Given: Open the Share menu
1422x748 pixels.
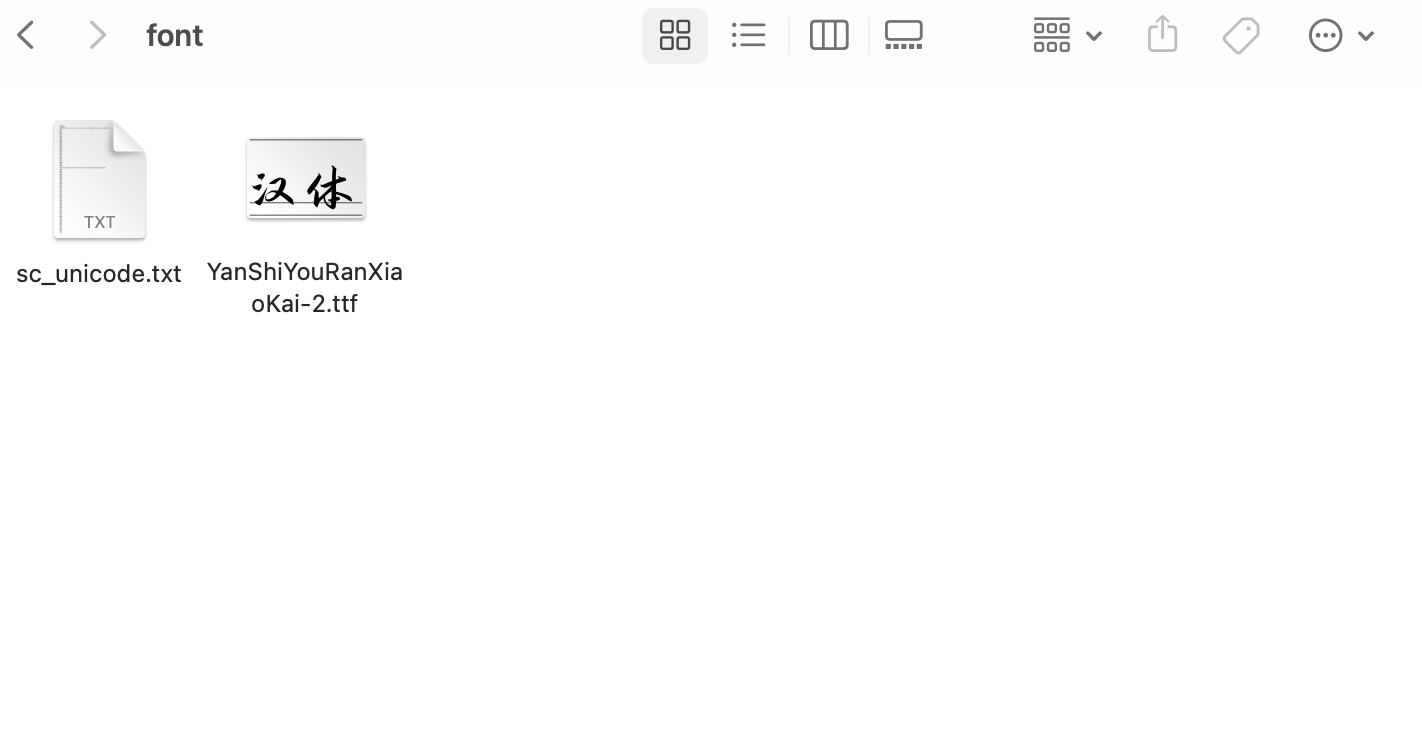Looking at the screenshot, I should coord(1162,35).
